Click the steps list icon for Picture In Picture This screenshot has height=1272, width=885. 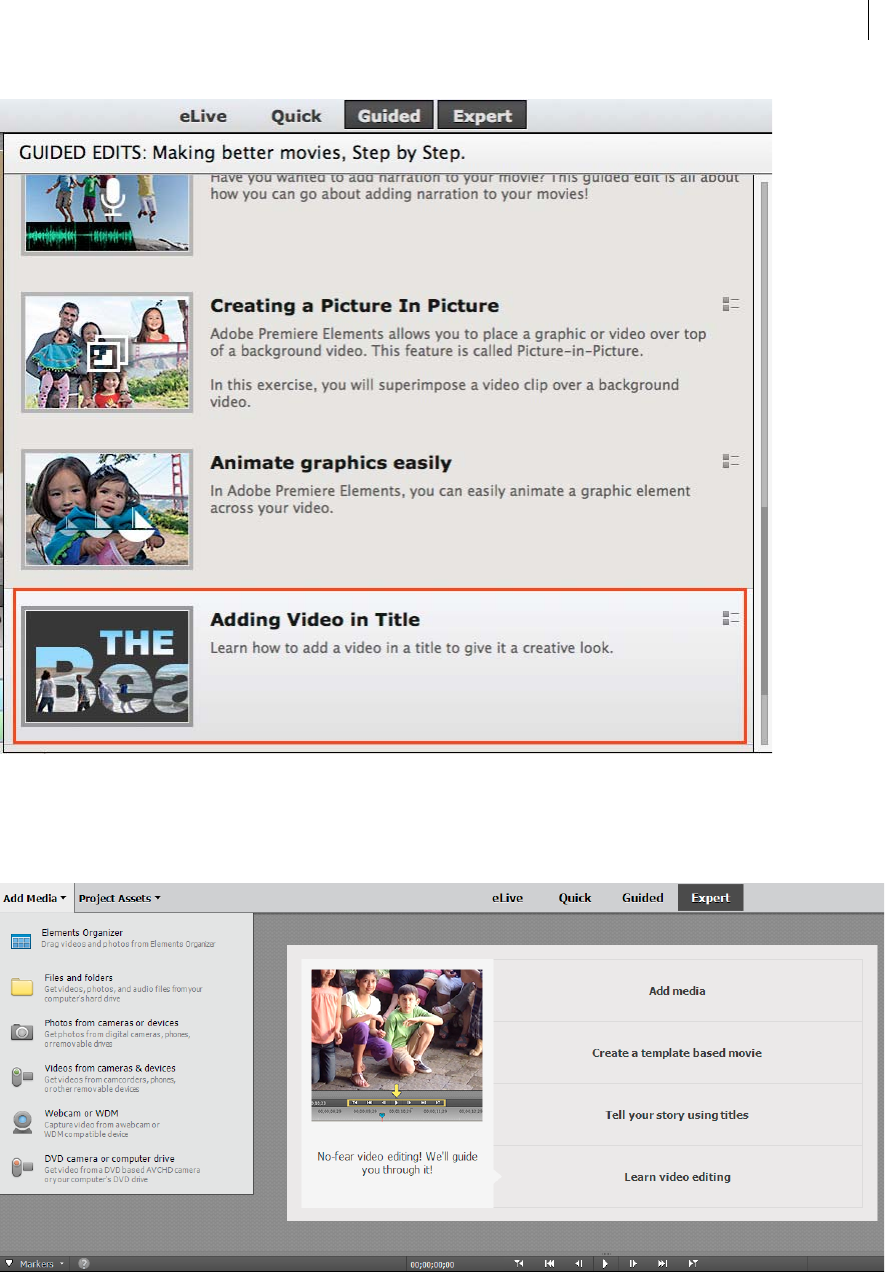point(730,304)
